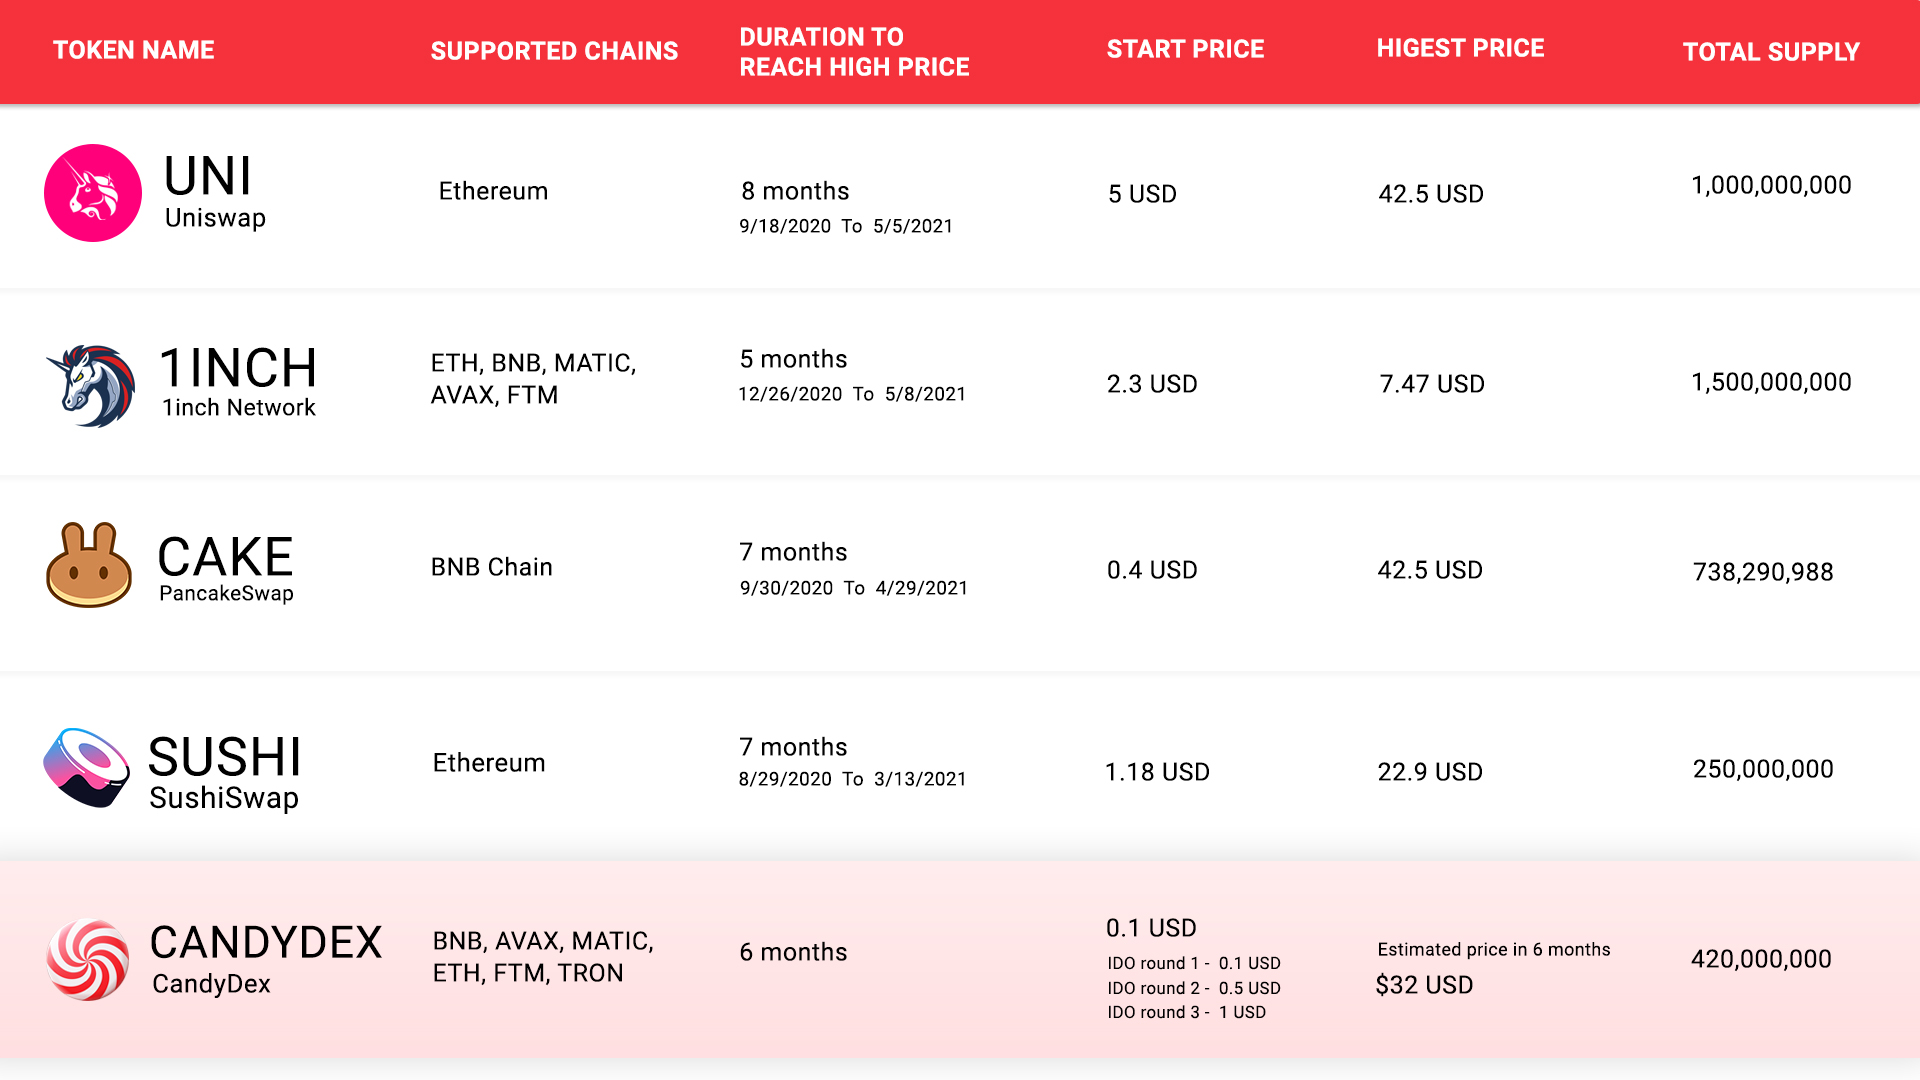The image size is (1920, 1080).
Task: Click CandyDex total supply 420,000,000
Action: pyautogui.click(x=1761, y=959)
